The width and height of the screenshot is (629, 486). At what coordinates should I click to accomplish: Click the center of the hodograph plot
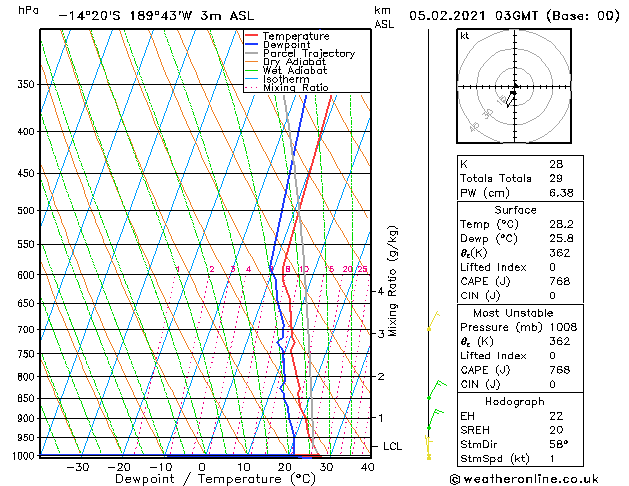click(513, 87)
